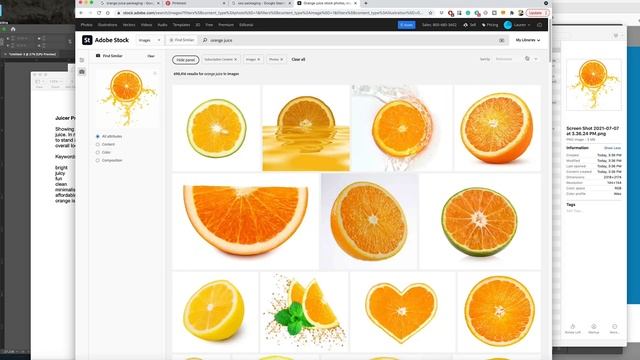The width and height of the screenshot is (640, 360).
Task: Open Audio in the top navigation
Action: click(x=162, y=25)
